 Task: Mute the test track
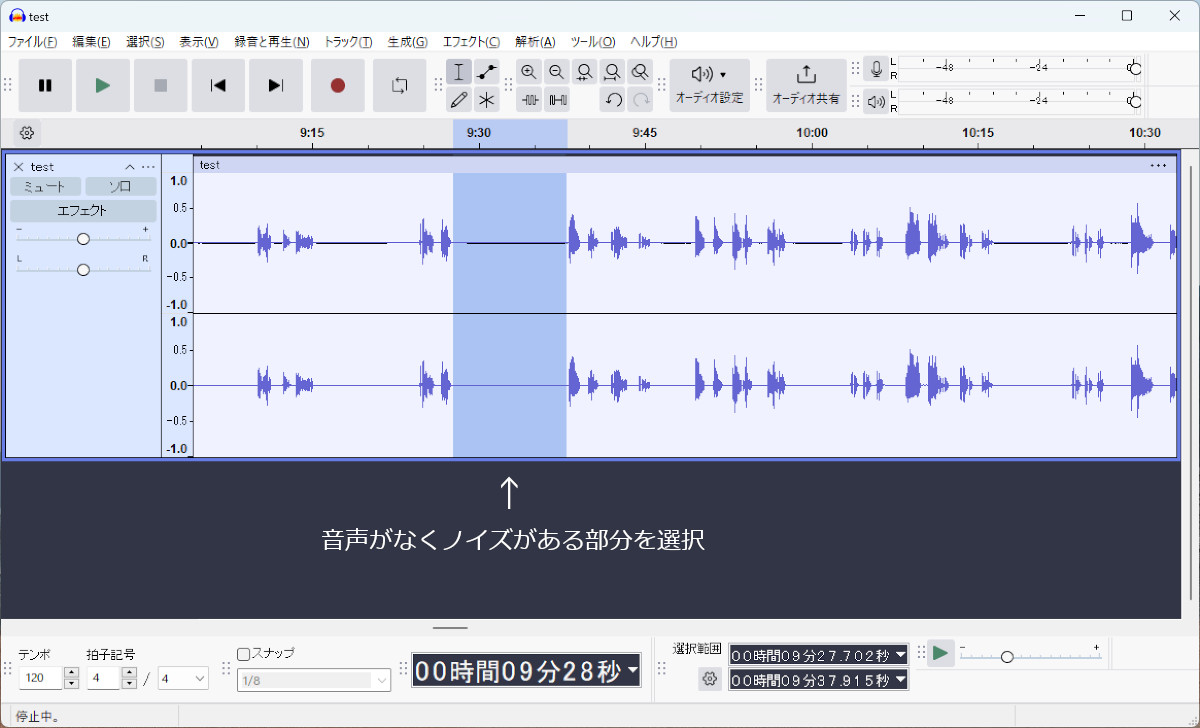click(47, 186)
